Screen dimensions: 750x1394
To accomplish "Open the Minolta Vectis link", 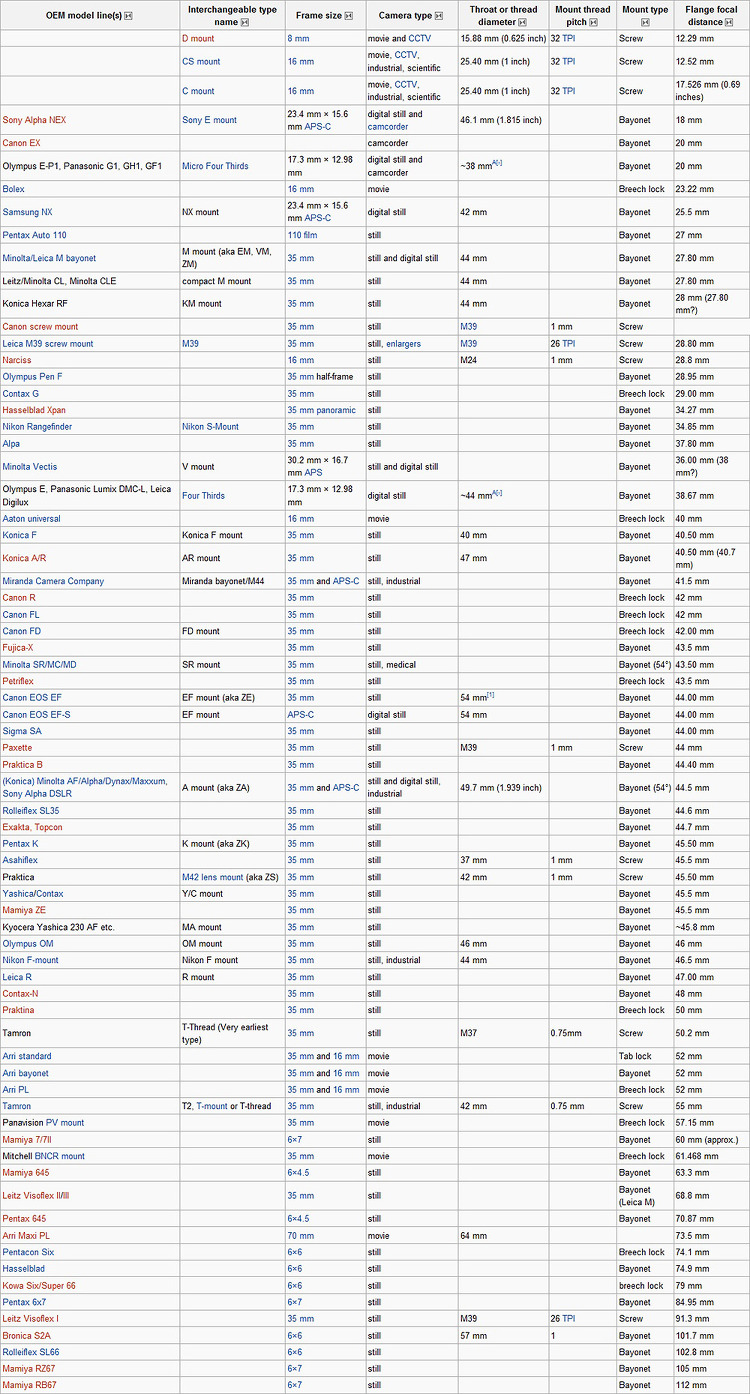I will coord(30,466).
